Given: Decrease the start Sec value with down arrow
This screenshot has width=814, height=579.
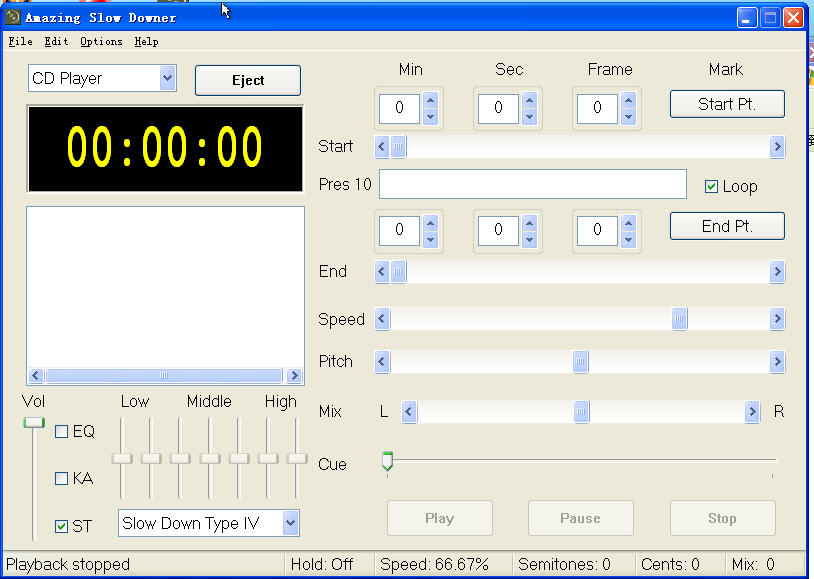Looking at the screenshot, I should [x=529, y=116].
